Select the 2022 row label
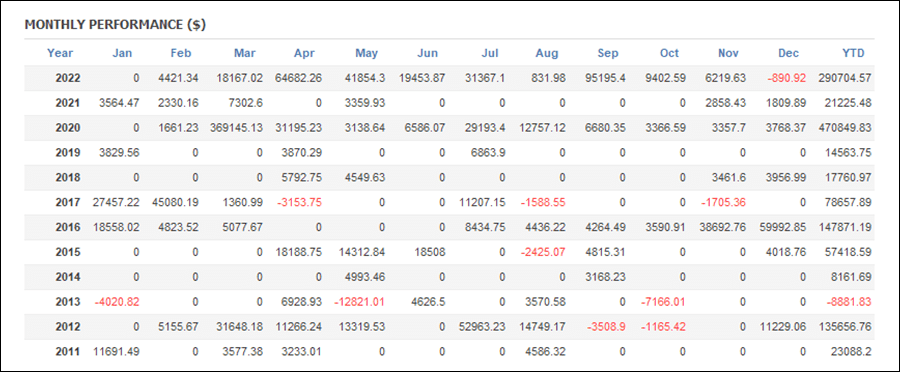Viewport: 900px width, 372px height. (68, 79)
